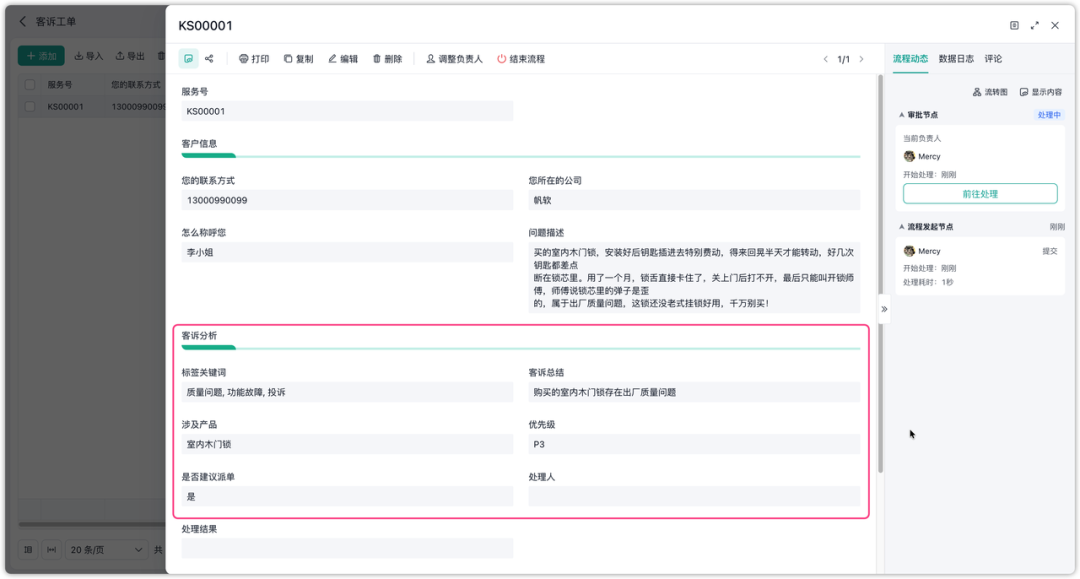Viewport: 1080px width, 579px height.
Task: Collapse the 审批节点 section
Action: tap(902, 115)
